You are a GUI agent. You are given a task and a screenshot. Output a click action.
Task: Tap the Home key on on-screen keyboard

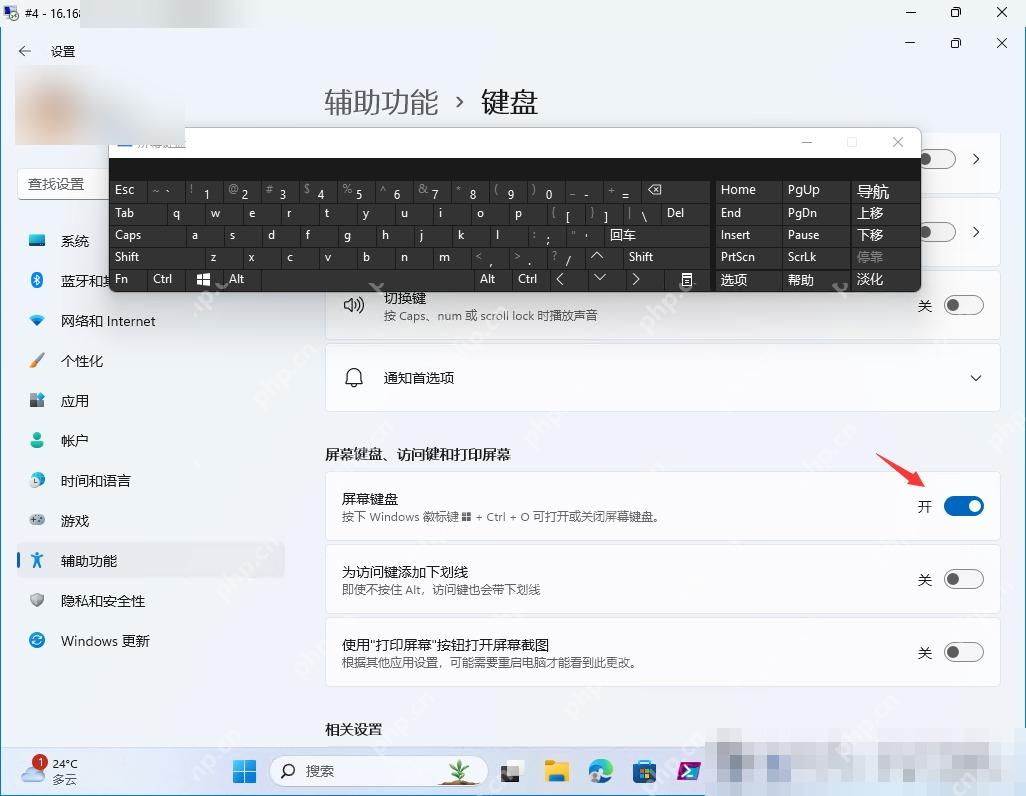pos(748,190)
